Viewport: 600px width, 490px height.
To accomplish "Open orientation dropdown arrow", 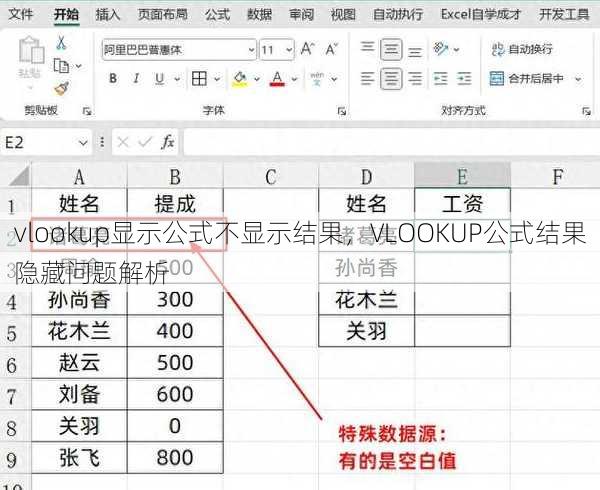I will (457, 49).
